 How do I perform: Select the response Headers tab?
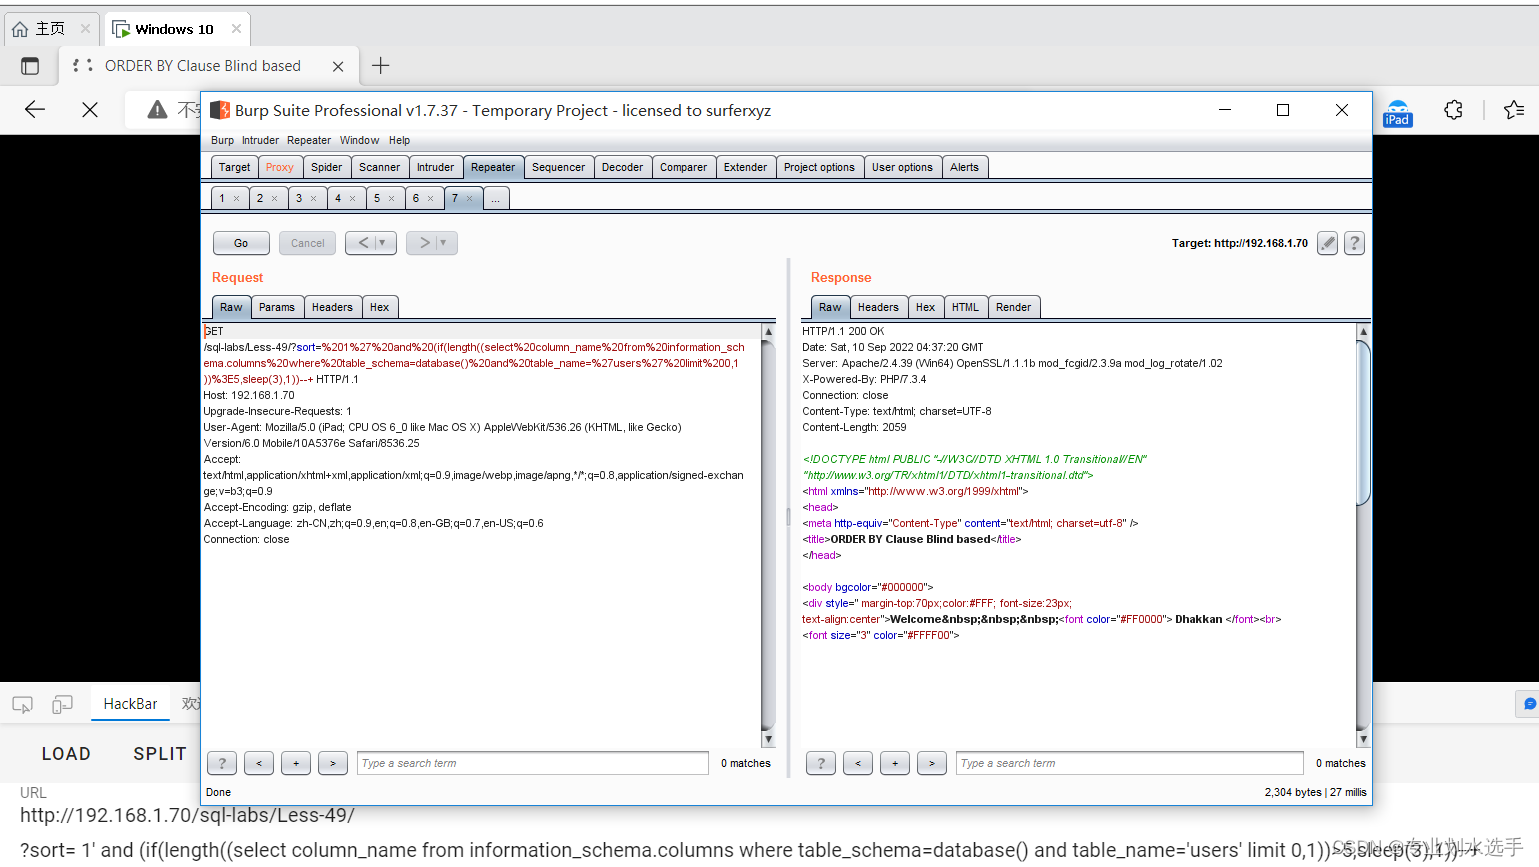coord(878,307)
